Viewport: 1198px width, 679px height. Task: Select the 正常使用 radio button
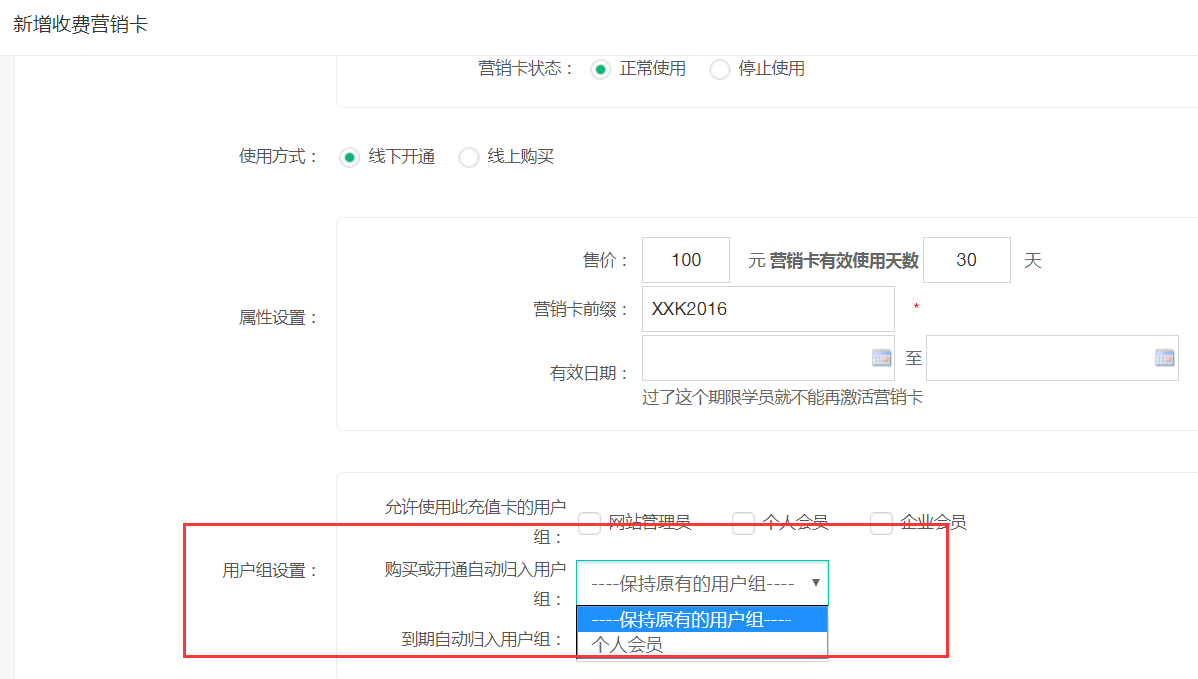600,70
